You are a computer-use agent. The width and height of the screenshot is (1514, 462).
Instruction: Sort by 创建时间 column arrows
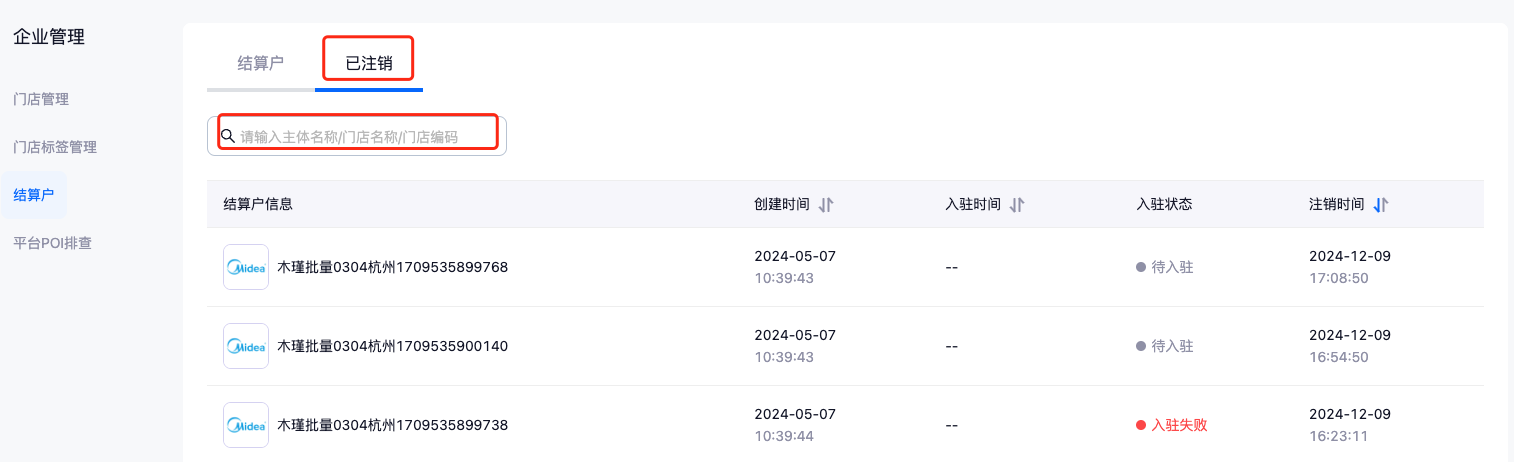tap(825, 205)
